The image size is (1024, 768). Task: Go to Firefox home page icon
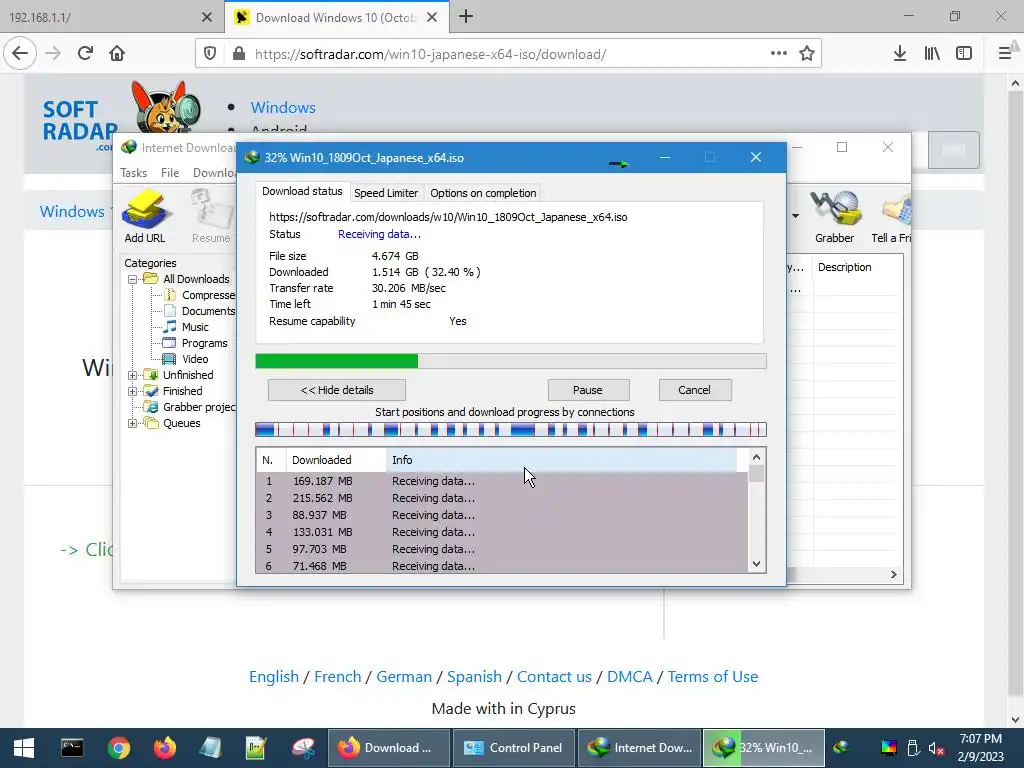(x=117, y=53)
